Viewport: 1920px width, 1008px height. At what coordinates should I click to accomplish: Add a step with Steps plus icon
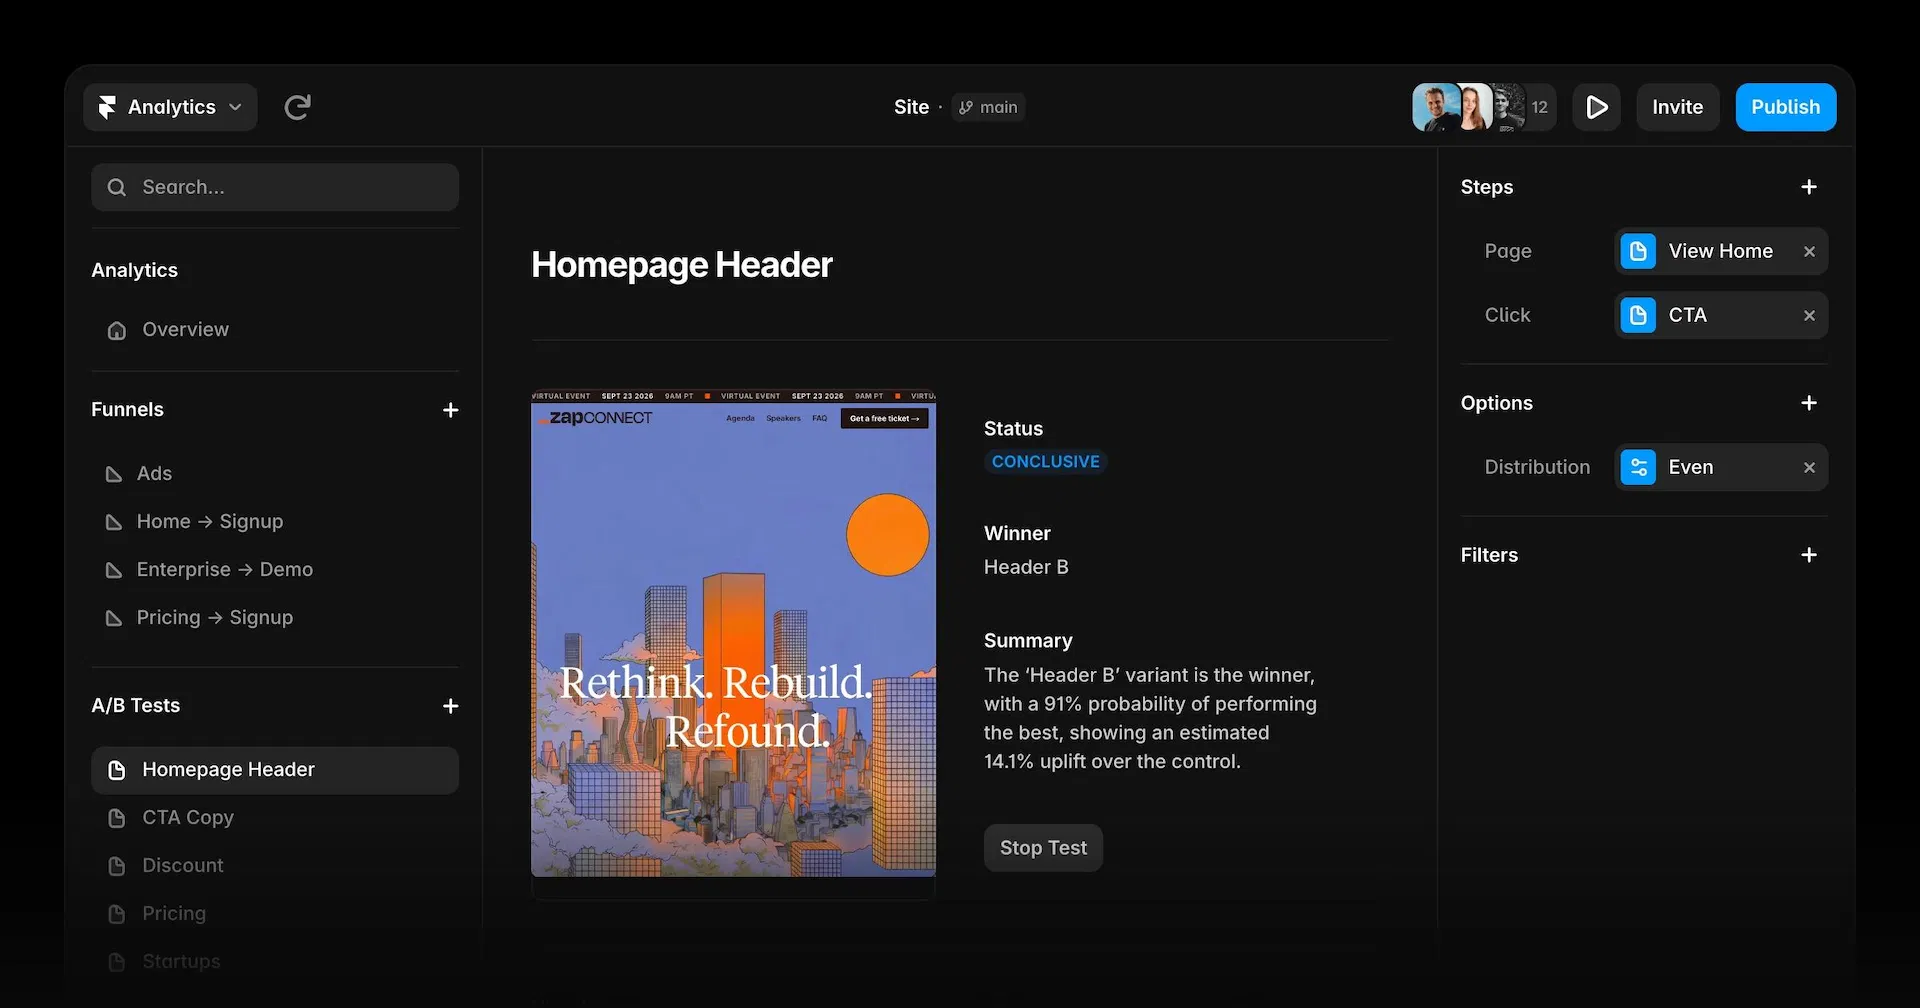tap(1809, 187)
